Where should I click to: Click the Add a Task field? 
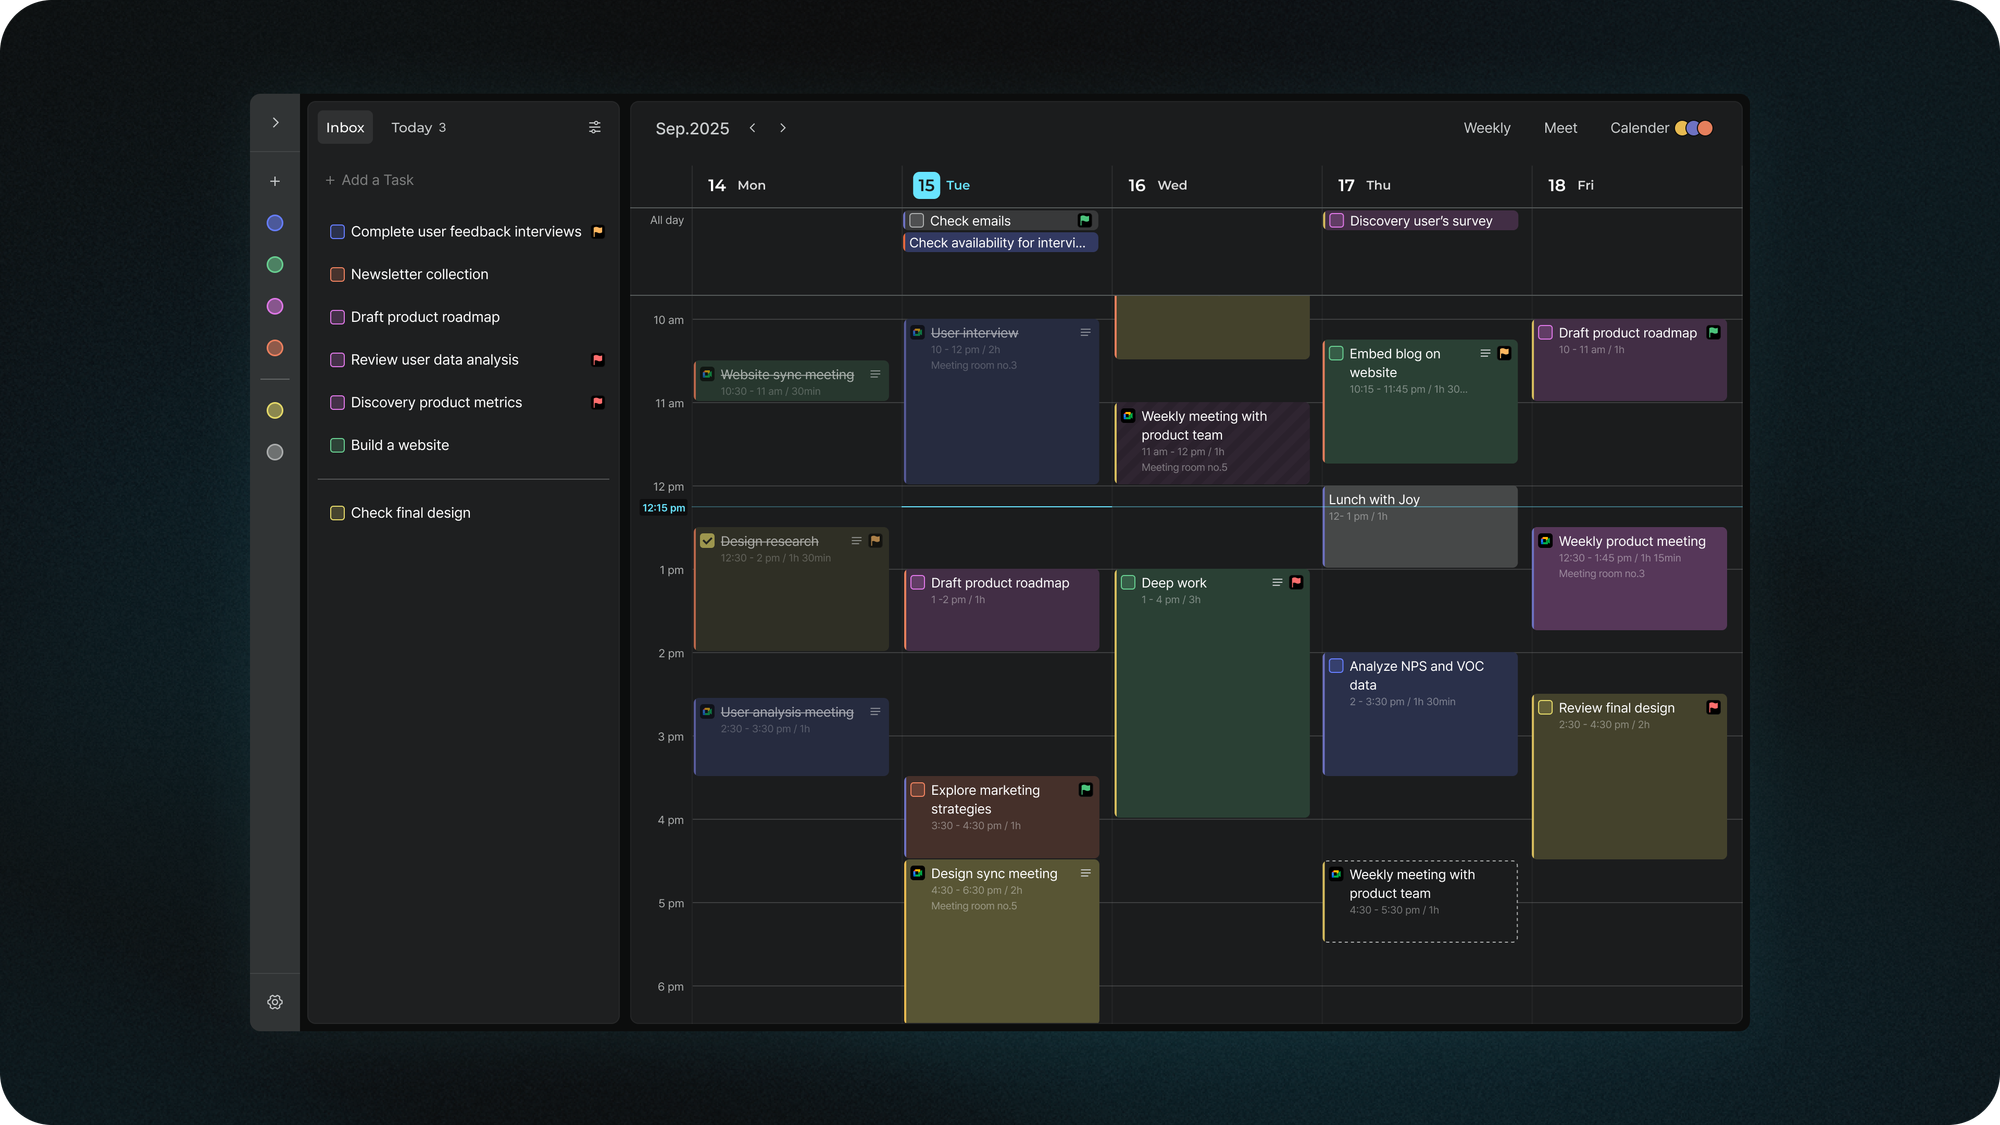pyautogui.click(x=377, y=180)
